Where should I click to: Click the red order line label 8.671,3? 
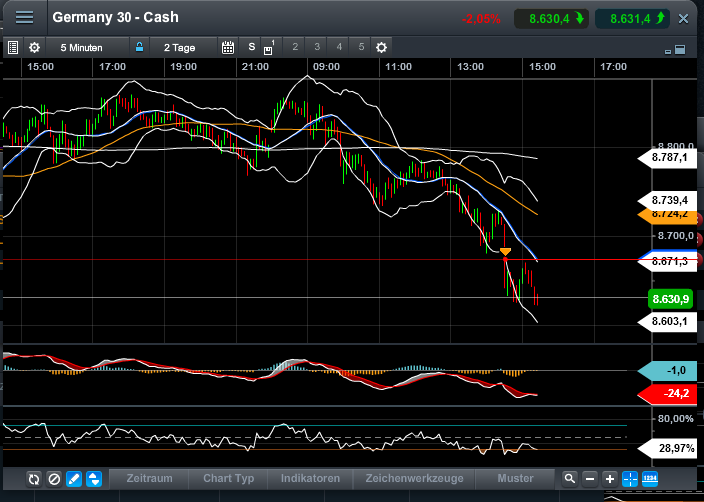[669, 261]
